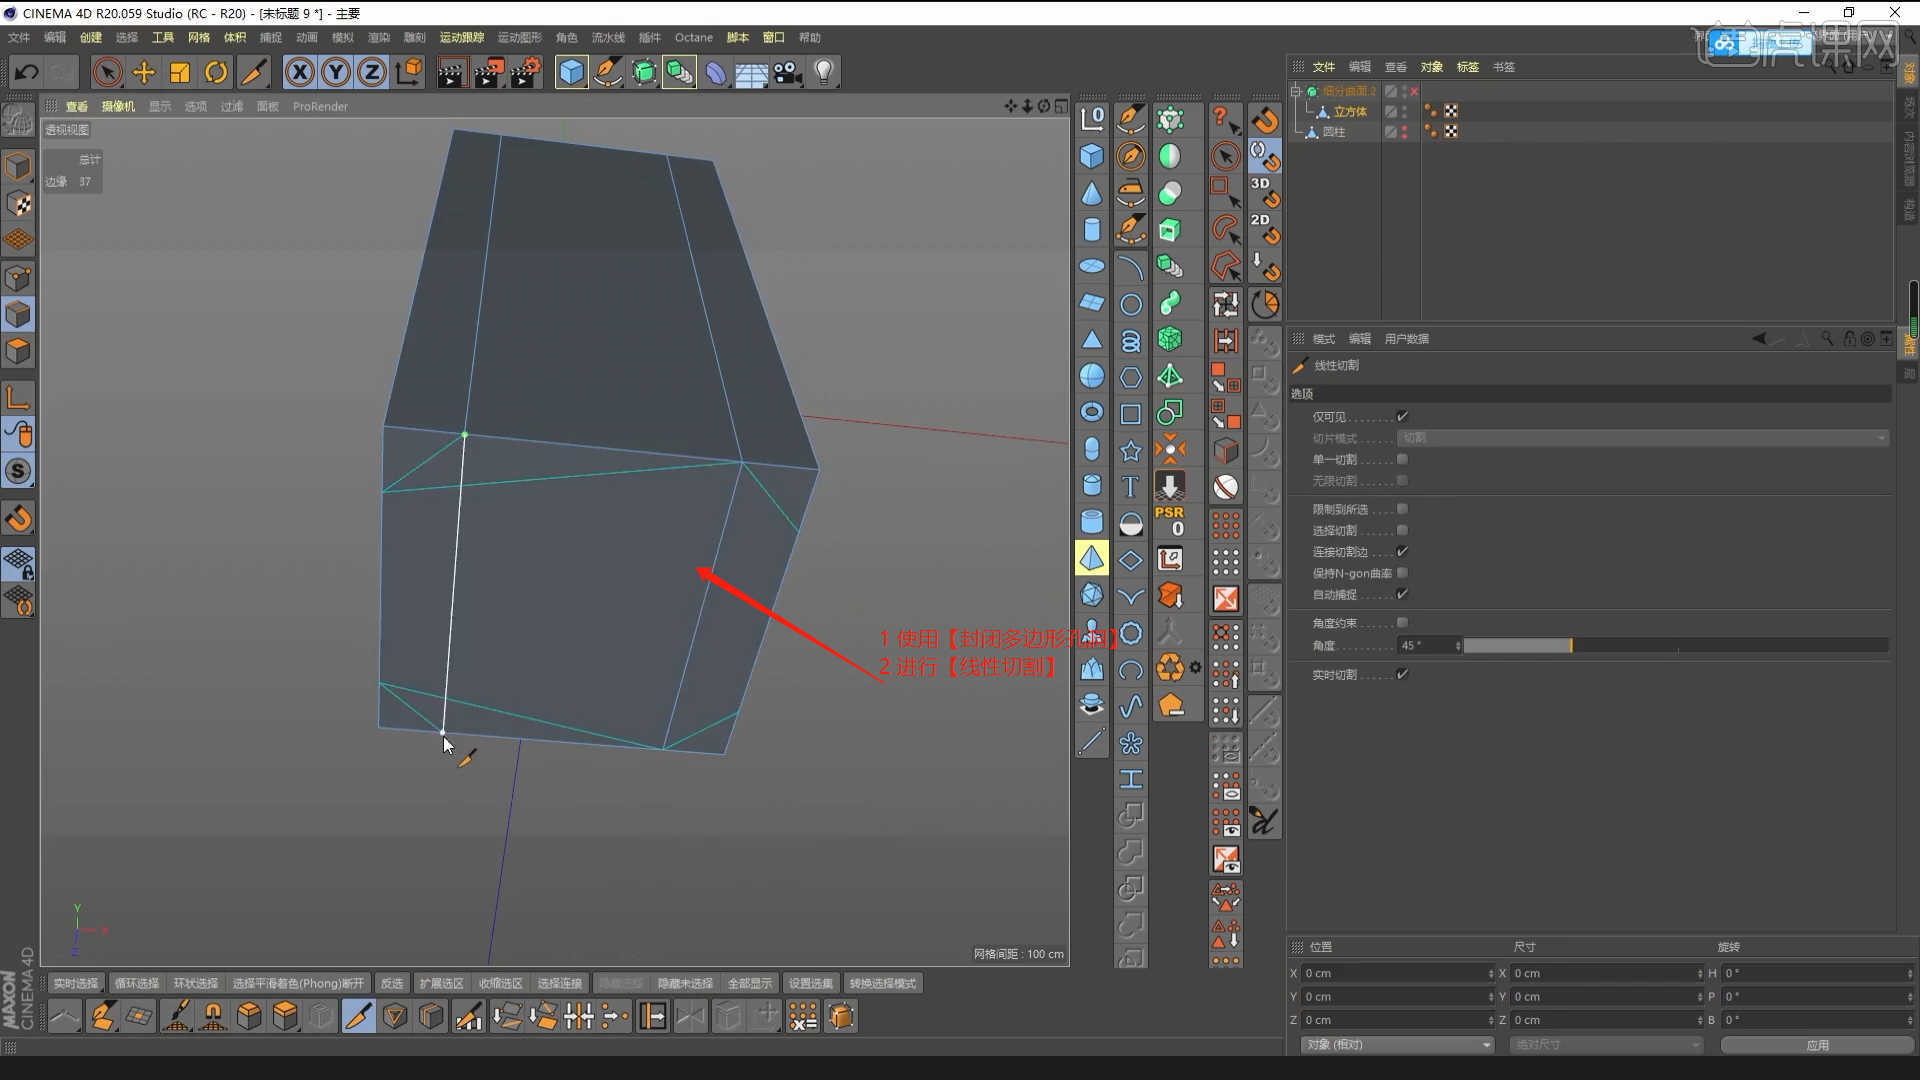Click the text spline T icon
Image resolution: width=1920 pixels, height=1080 pixels.
tap(1131, 486)
